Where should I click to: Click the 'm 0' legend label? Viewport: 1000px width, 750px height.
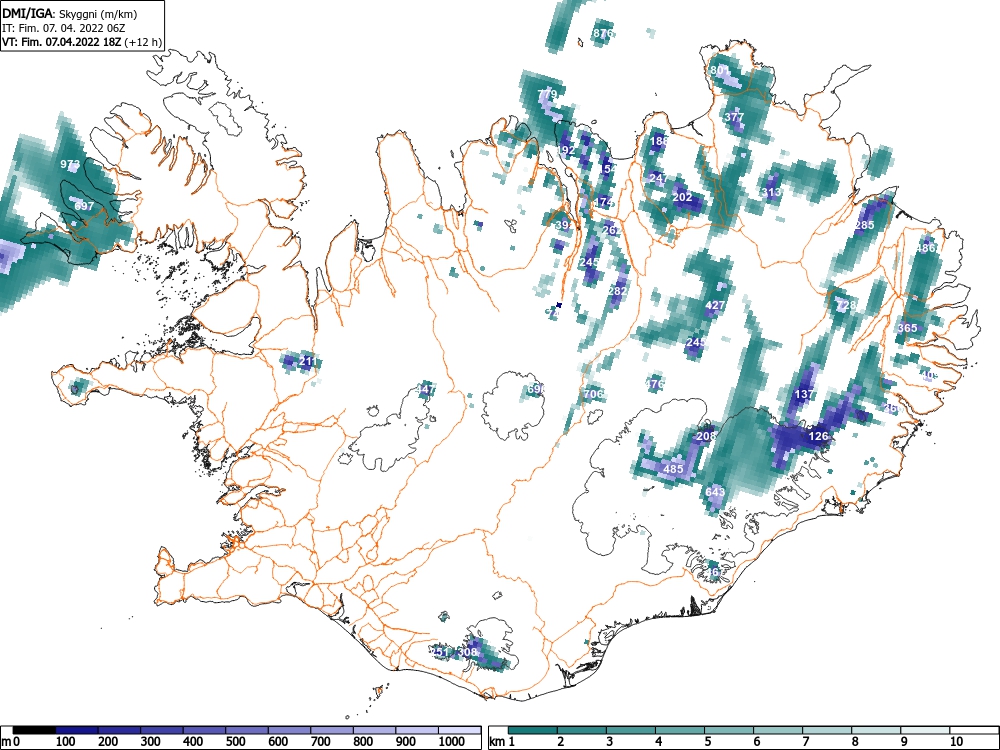point(11,742)
